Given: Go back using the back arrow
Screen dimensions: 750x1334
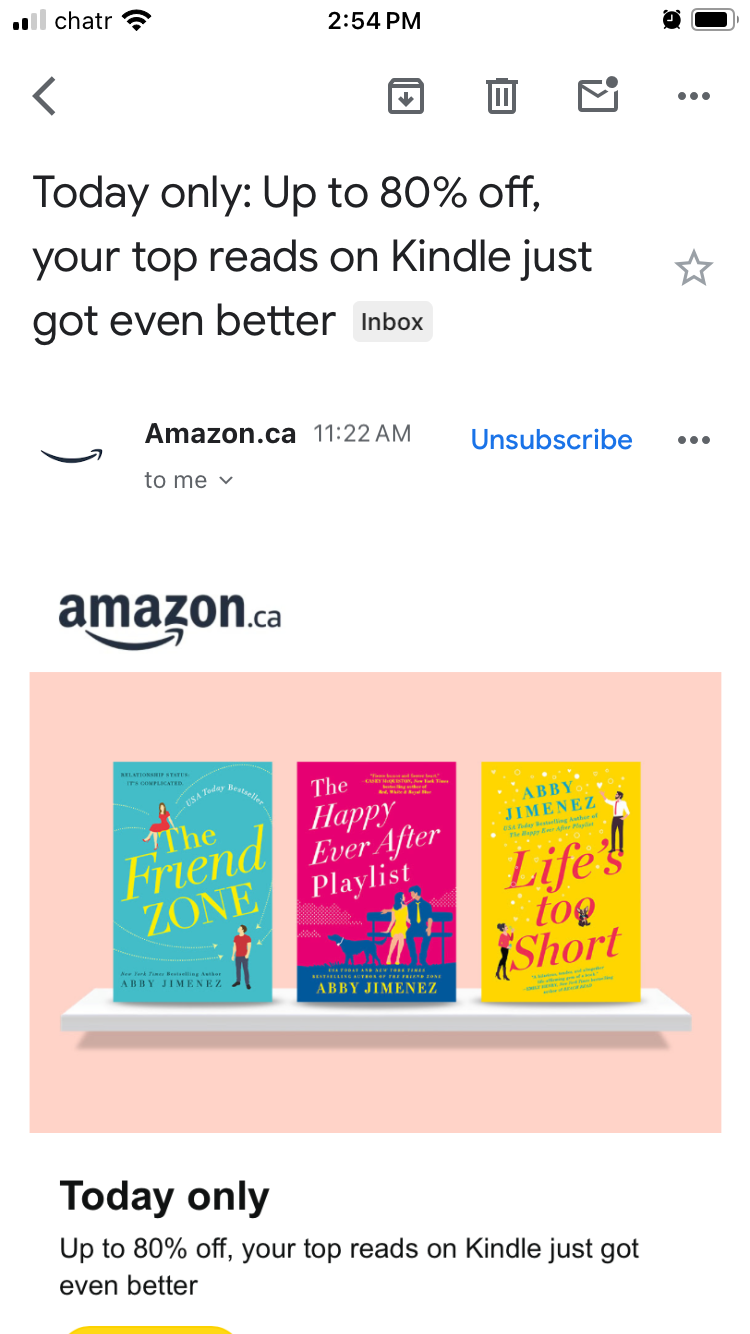Looking at the screenshot, I should 44,96.
